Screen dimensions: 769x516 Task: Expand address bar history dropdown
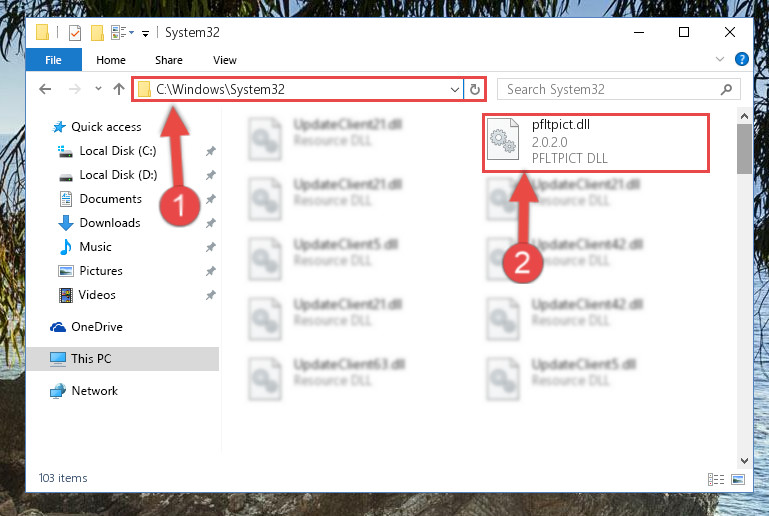tap(455, 90)
